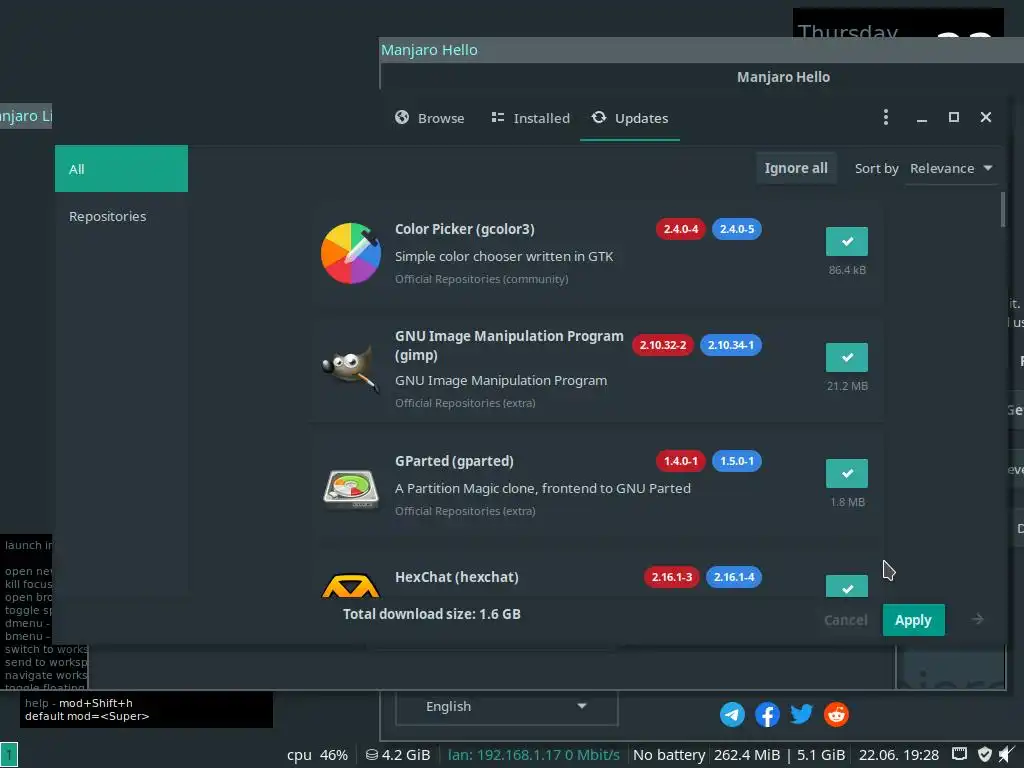Click Total download size: 1.6 GB text
This screenshot has width=1024, height=768.
point(432,614)
